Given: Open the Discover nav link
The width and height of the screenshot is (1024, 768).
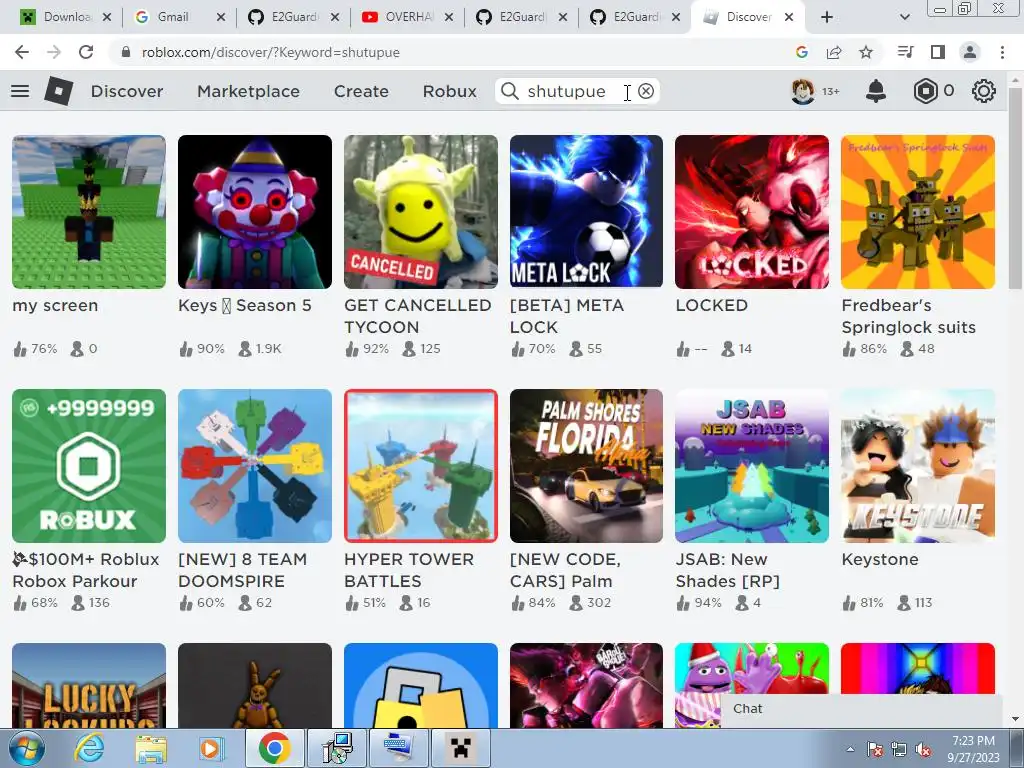Looking at the screenshot, I should pyautogui.click(x=127, y=91).
